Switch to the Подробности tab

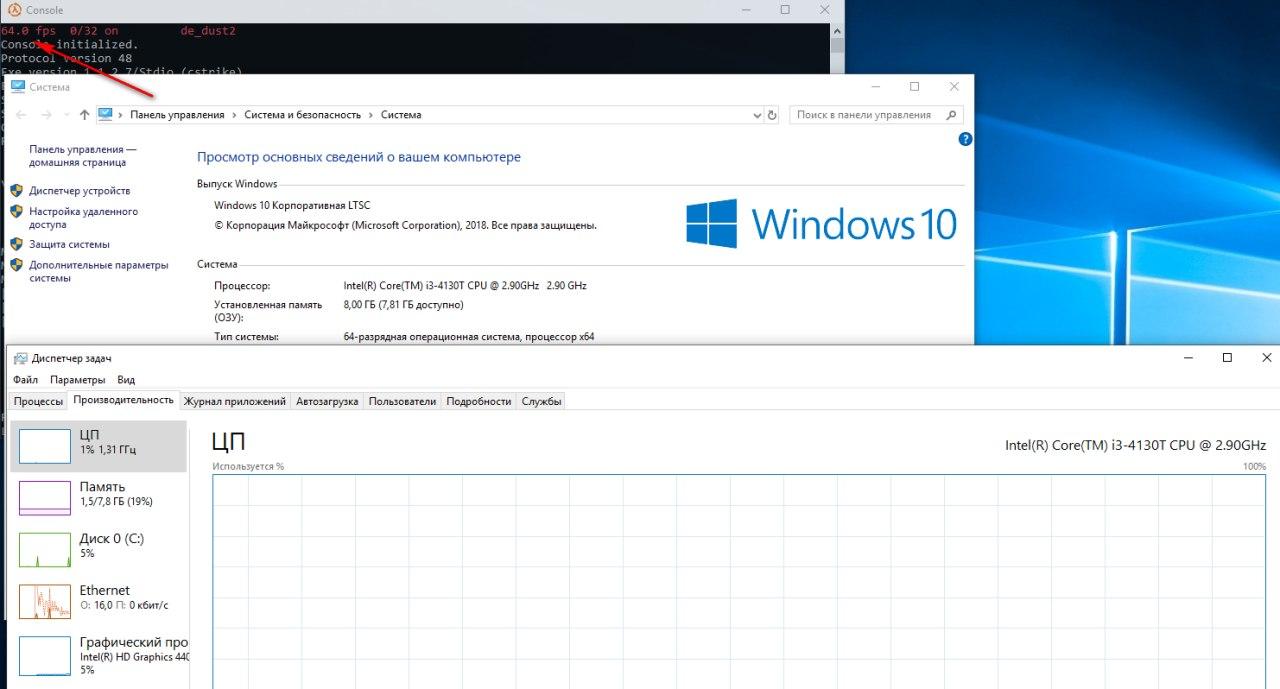tap(479, 401)
